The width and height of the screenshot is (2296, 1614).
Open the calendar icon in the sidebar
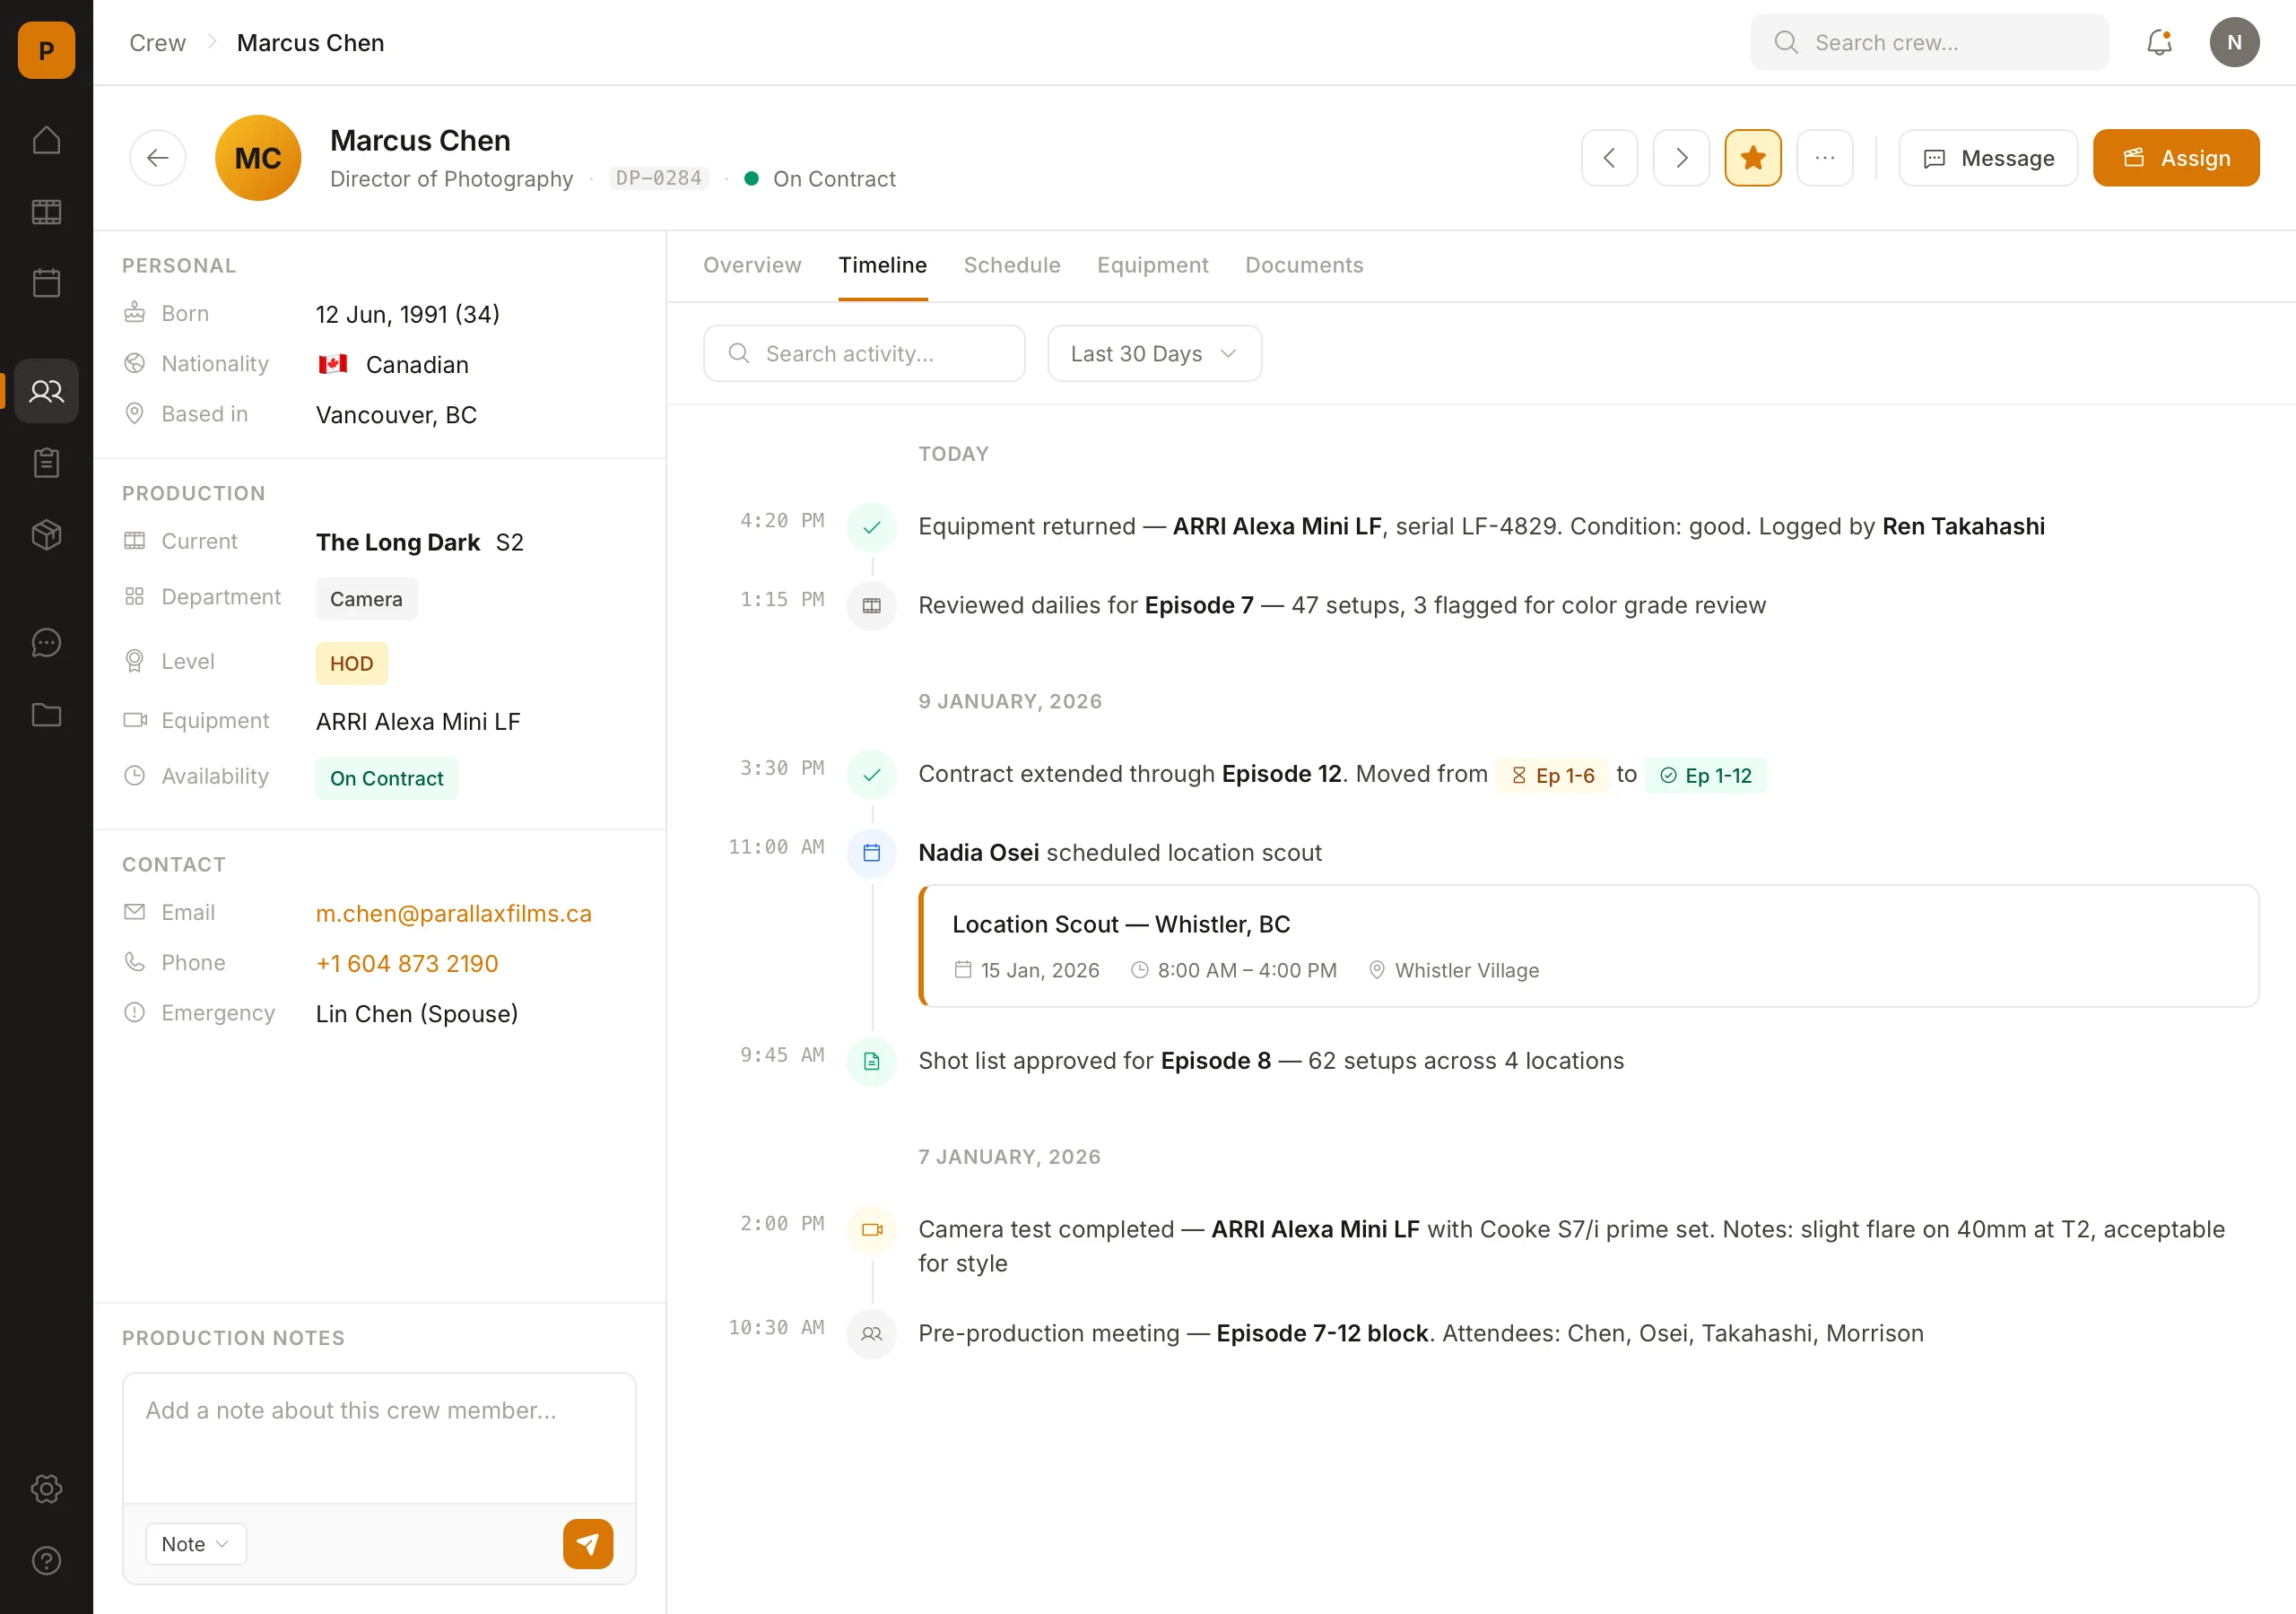[46, 283]
